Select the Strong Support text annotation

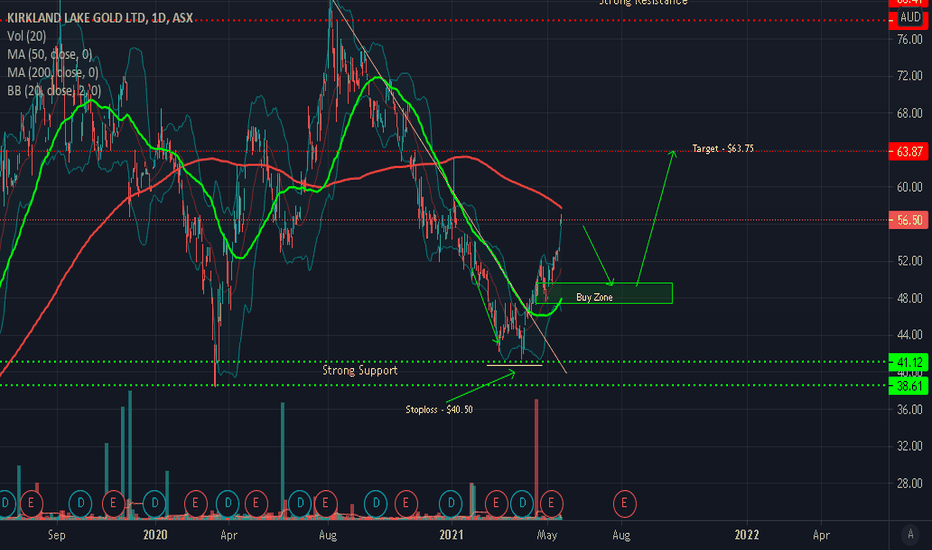(x=360, y=370)
